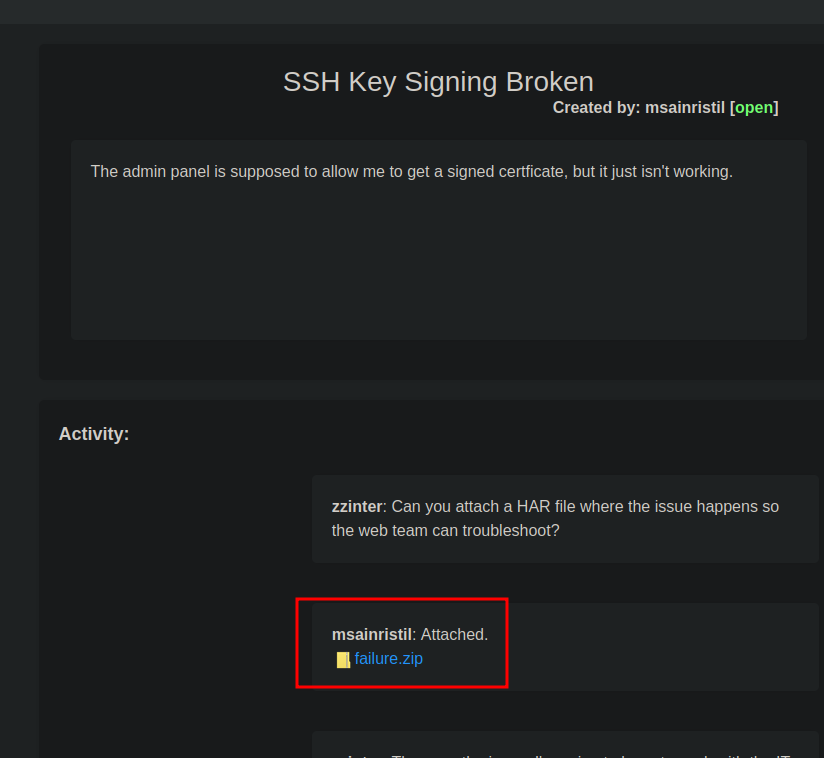The width and height of the screenshot is (824, 758).
Task: Click the ticket description text
Action: point(411,171)
